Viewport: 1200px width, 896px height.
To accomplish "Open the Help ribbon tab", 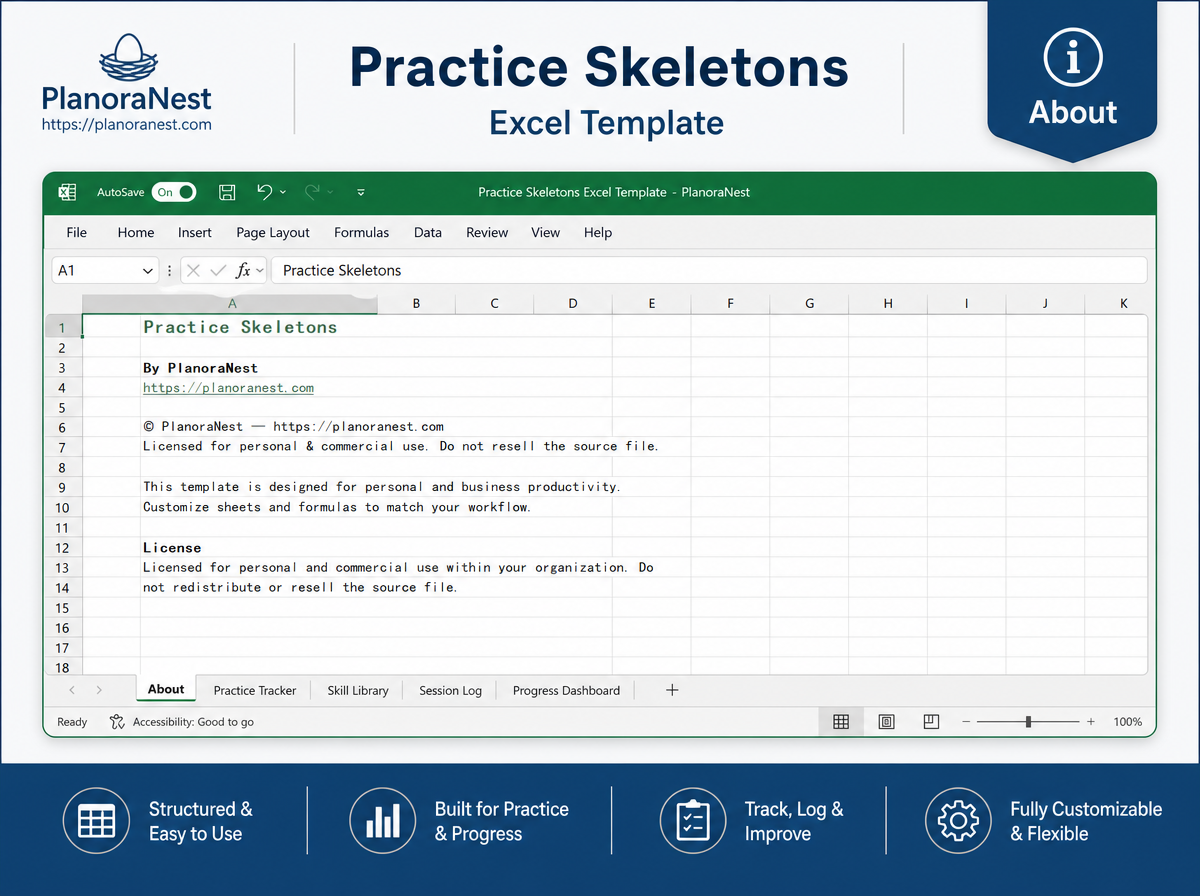I will click(598, 232).
